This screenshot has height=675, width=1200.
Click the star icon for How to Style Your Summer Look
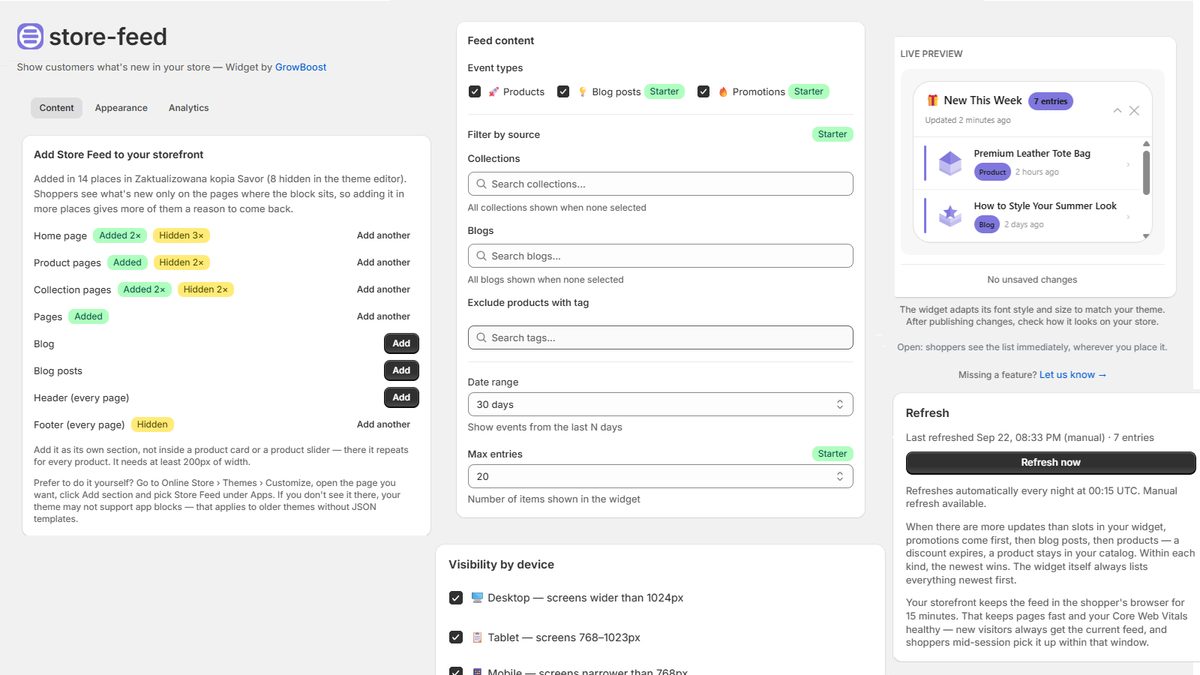coord(949,215)
